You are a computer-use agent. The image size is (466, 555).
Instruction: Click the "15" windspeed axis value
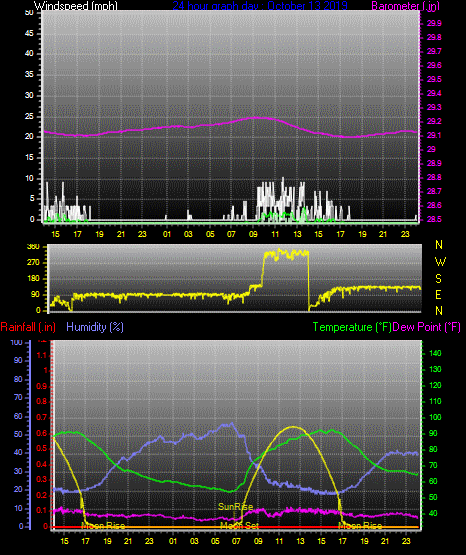tap(29, 158)
